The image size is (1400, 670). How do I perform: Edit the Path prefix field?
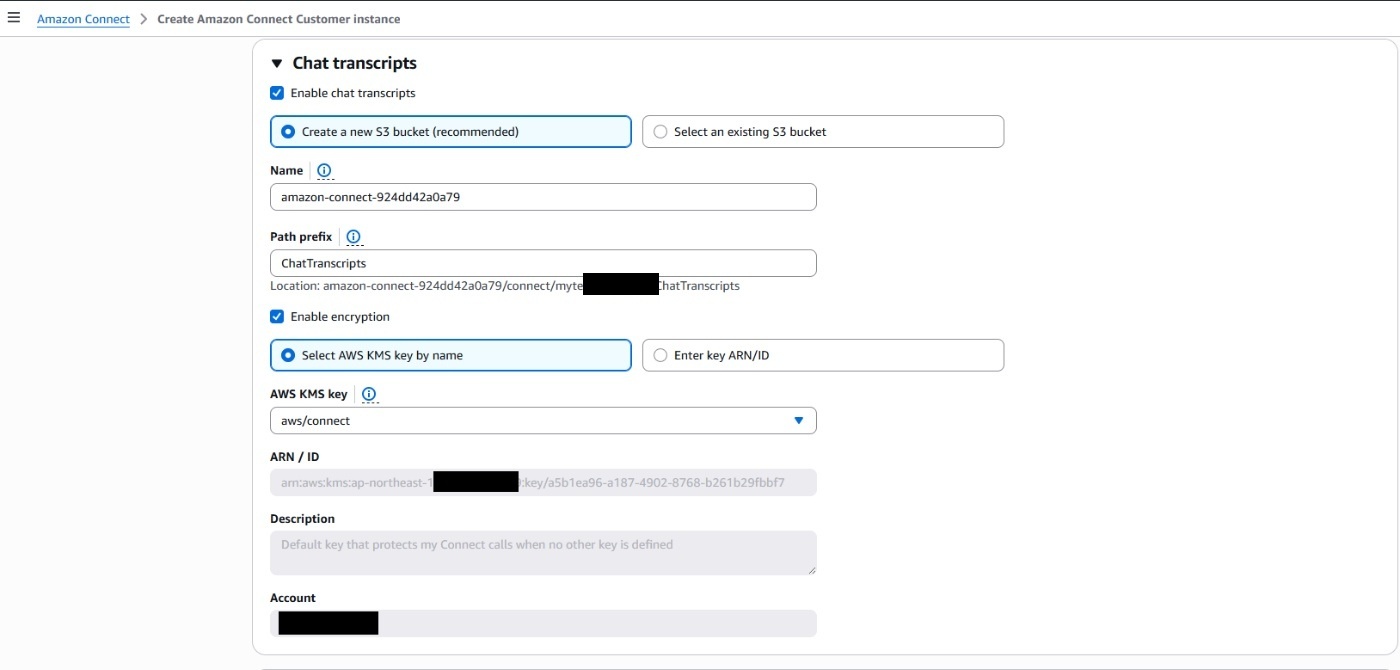point(543,263)
